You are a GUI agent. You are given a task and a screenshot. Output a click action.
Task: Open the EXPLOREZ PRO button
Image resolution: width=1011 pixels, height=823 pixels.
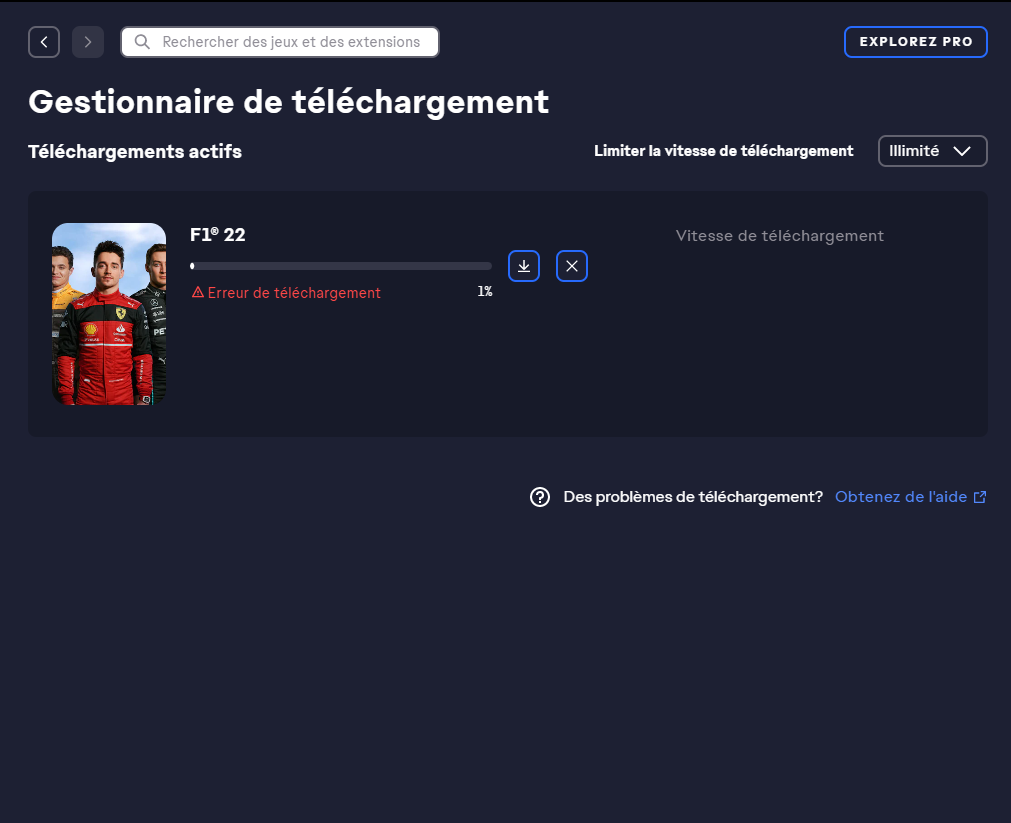pyautogui.click(x=916, y=42)
